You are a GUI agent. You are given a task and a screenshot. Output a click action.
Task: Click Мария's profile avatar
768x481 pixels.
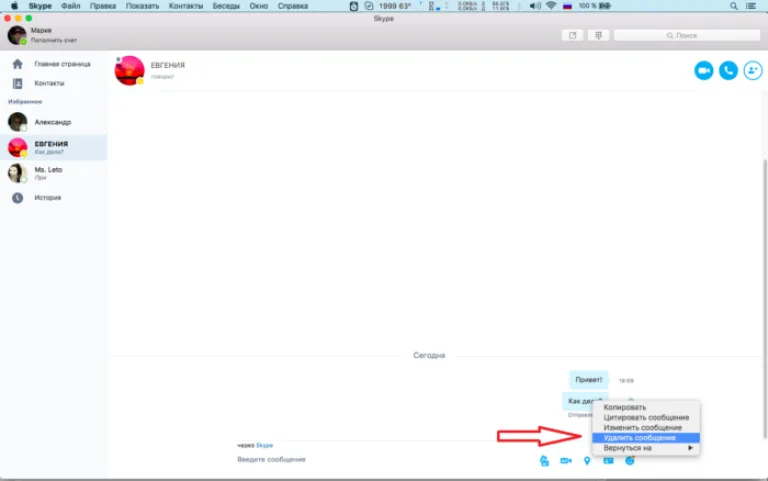coord(17,35)
